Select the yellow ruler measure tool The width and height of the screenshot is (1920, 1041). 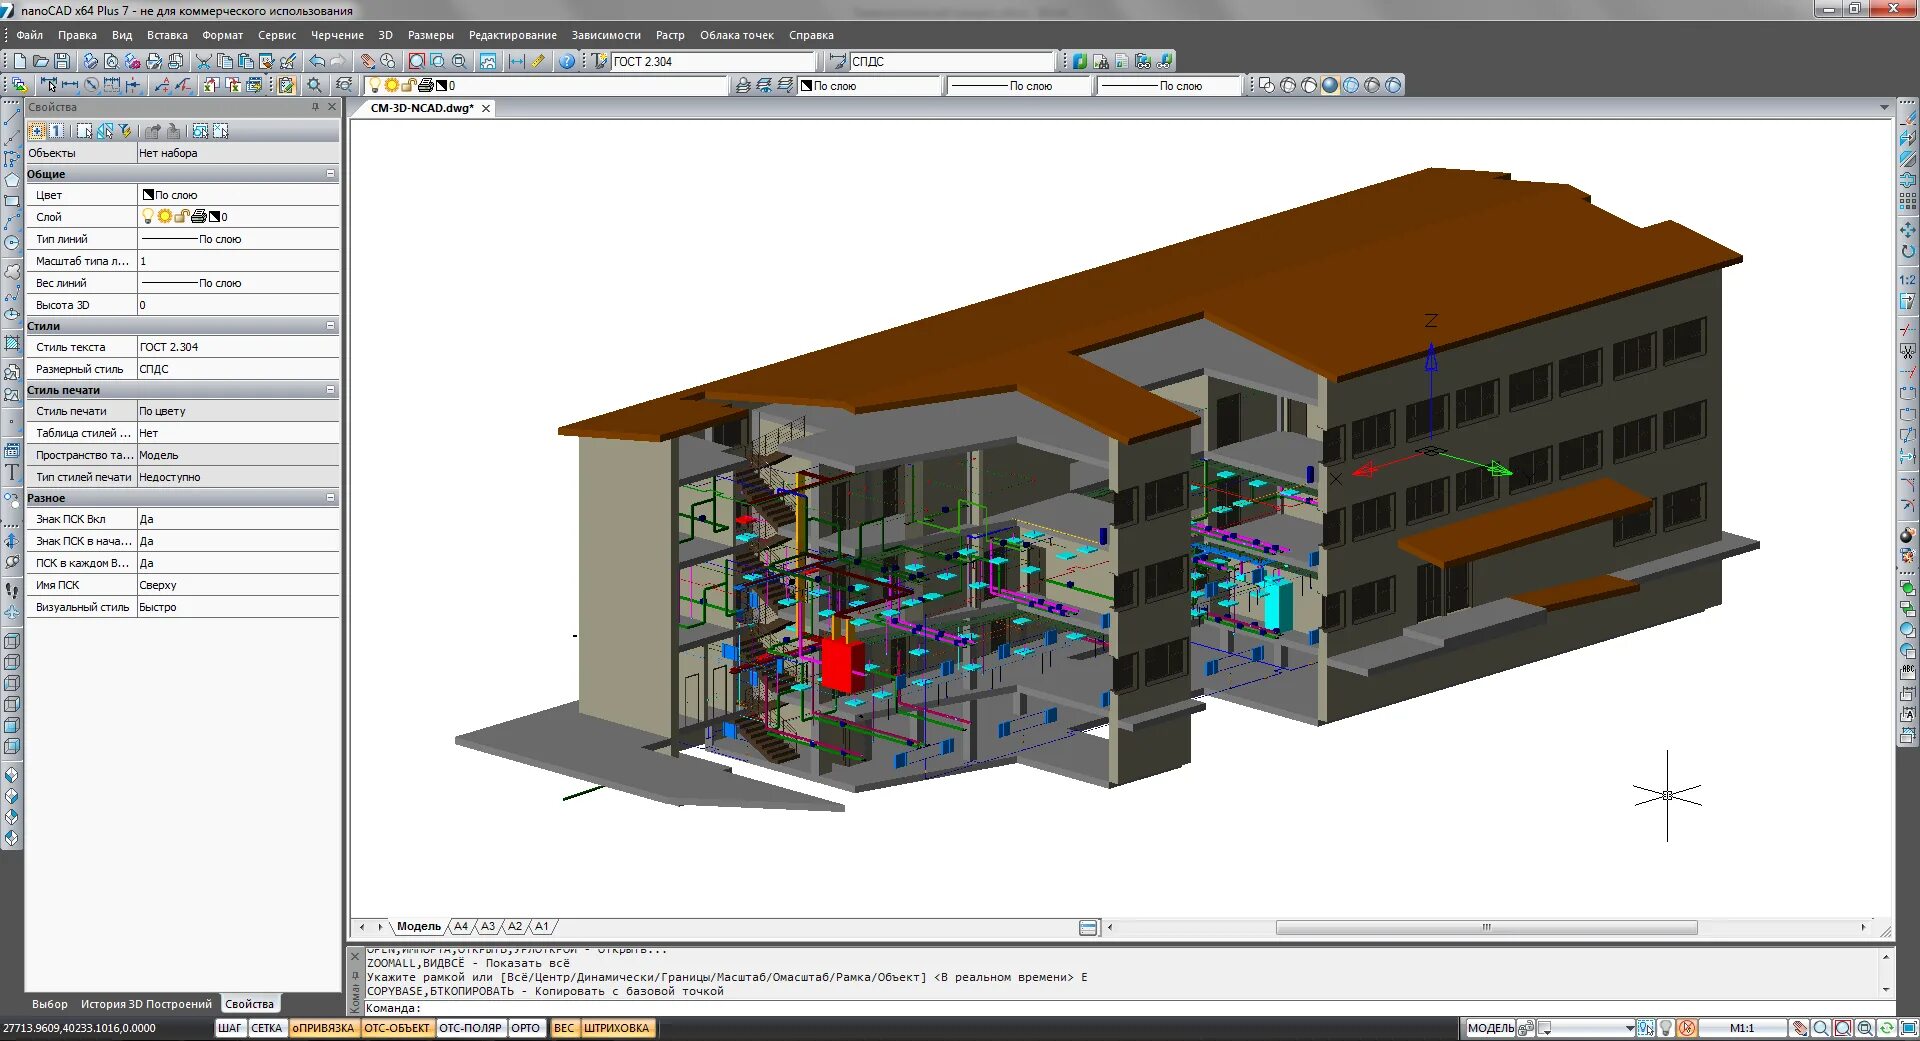click(538, 61)
